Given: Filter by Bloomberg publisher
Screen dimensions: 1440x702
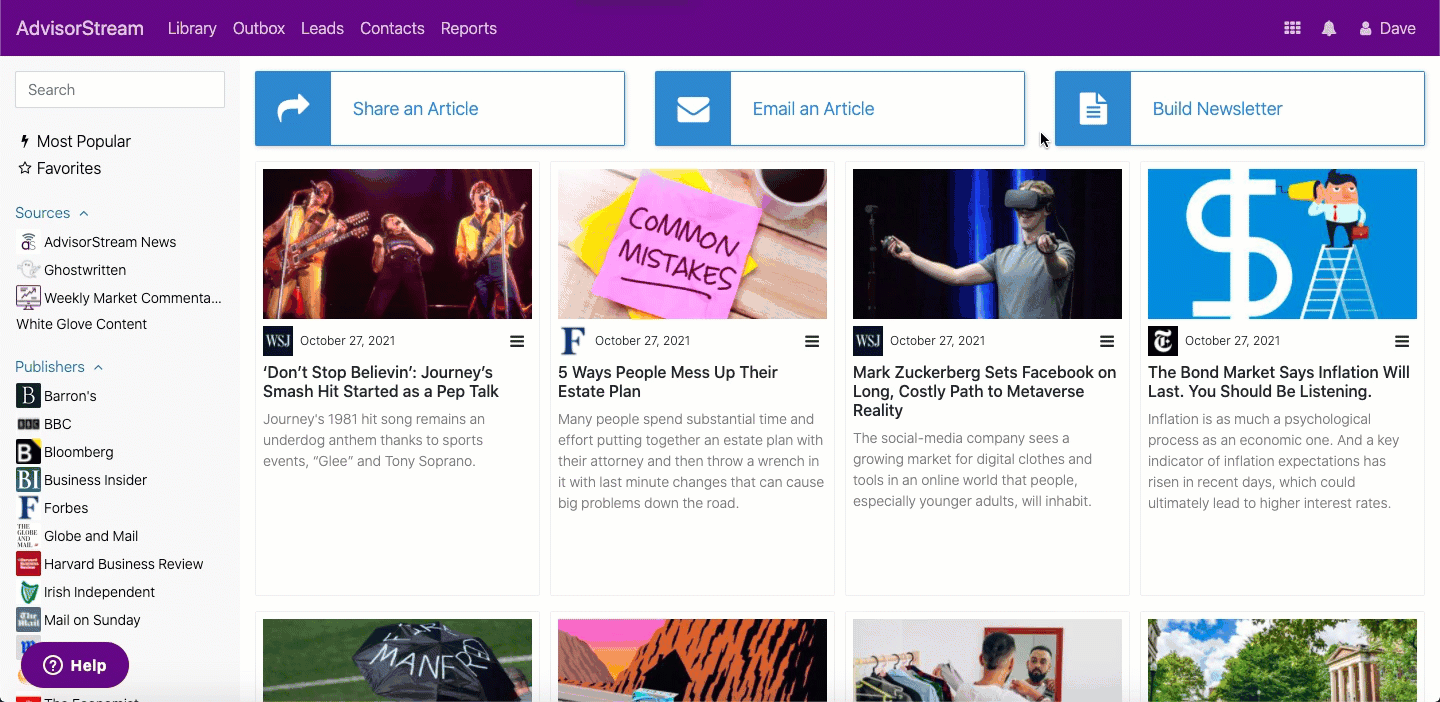Looking at the screenshot, I should tap(79, 452).
